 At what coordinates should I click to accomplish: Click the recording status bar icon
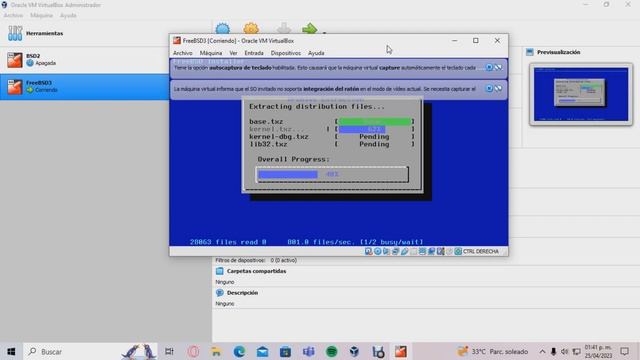(x=431, y=251)
